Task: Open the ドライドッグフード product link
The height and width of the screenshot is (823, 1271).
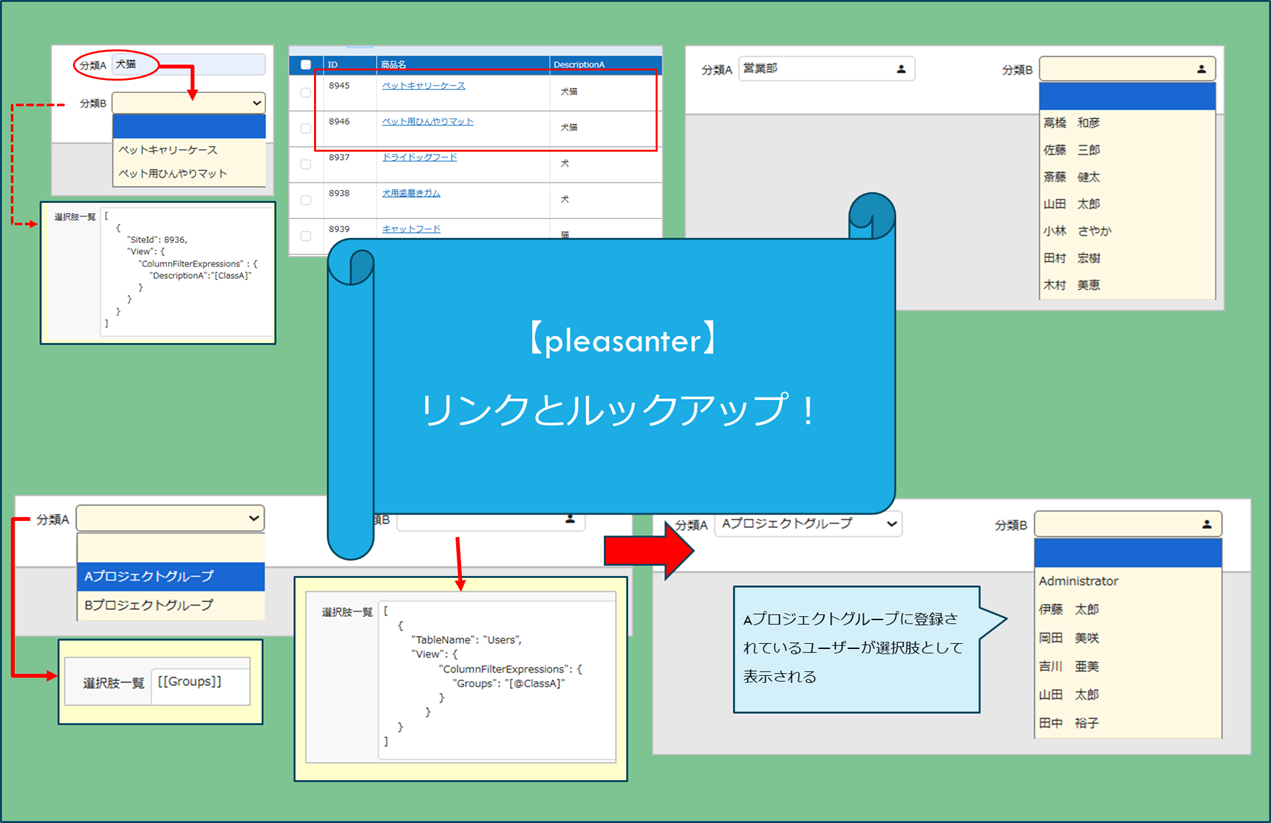Action: pyautogui.click(x=419, y=157)
